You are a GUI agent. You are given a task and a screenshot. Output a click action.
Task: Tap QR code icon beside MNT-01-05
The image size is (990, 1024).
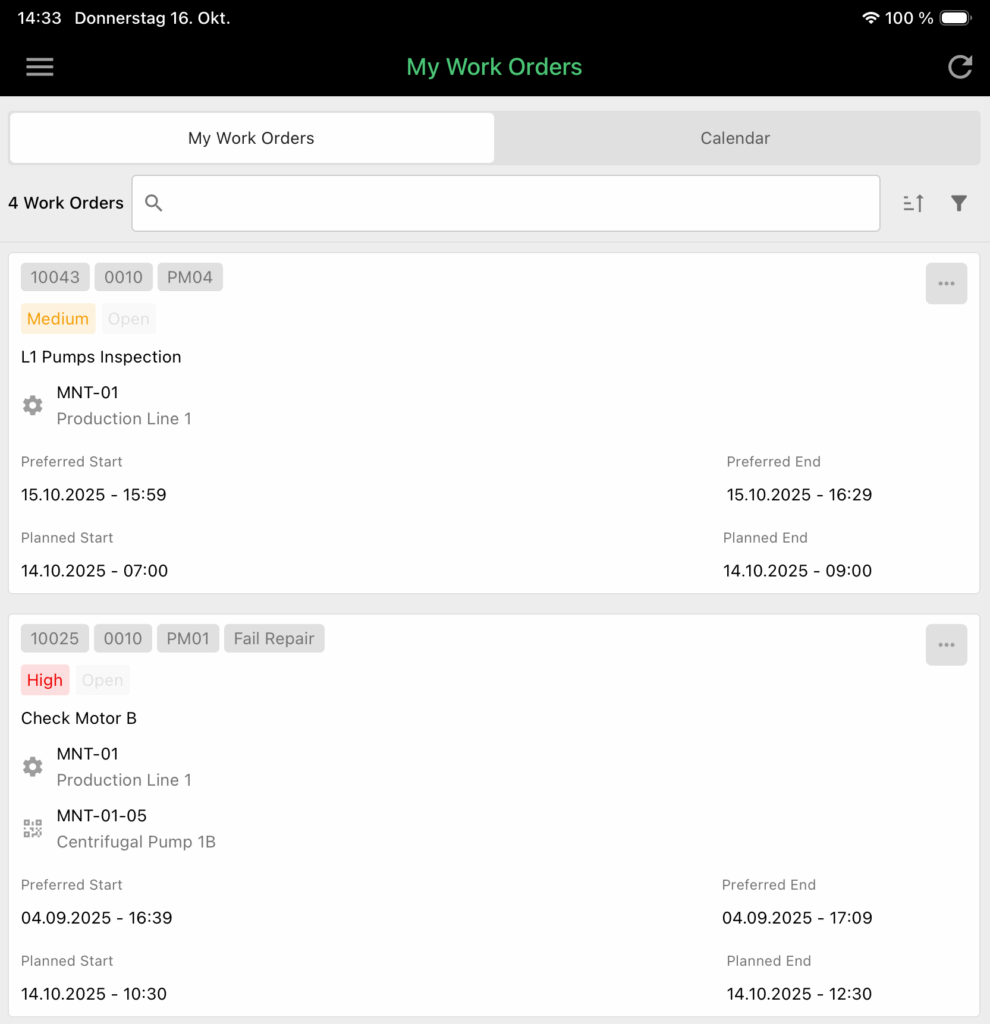pos(33,828)
